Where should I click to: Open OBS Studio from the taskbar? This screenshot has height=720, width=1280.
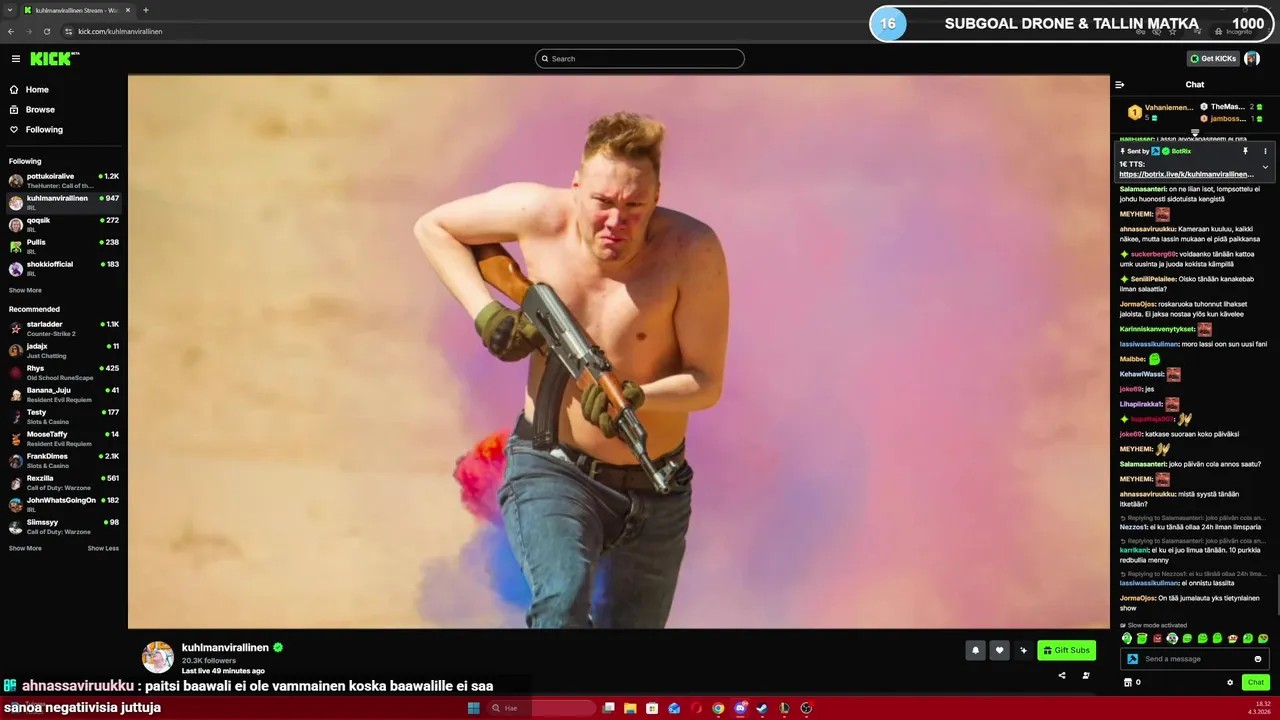pyautogui.click(x=806, y=708)
